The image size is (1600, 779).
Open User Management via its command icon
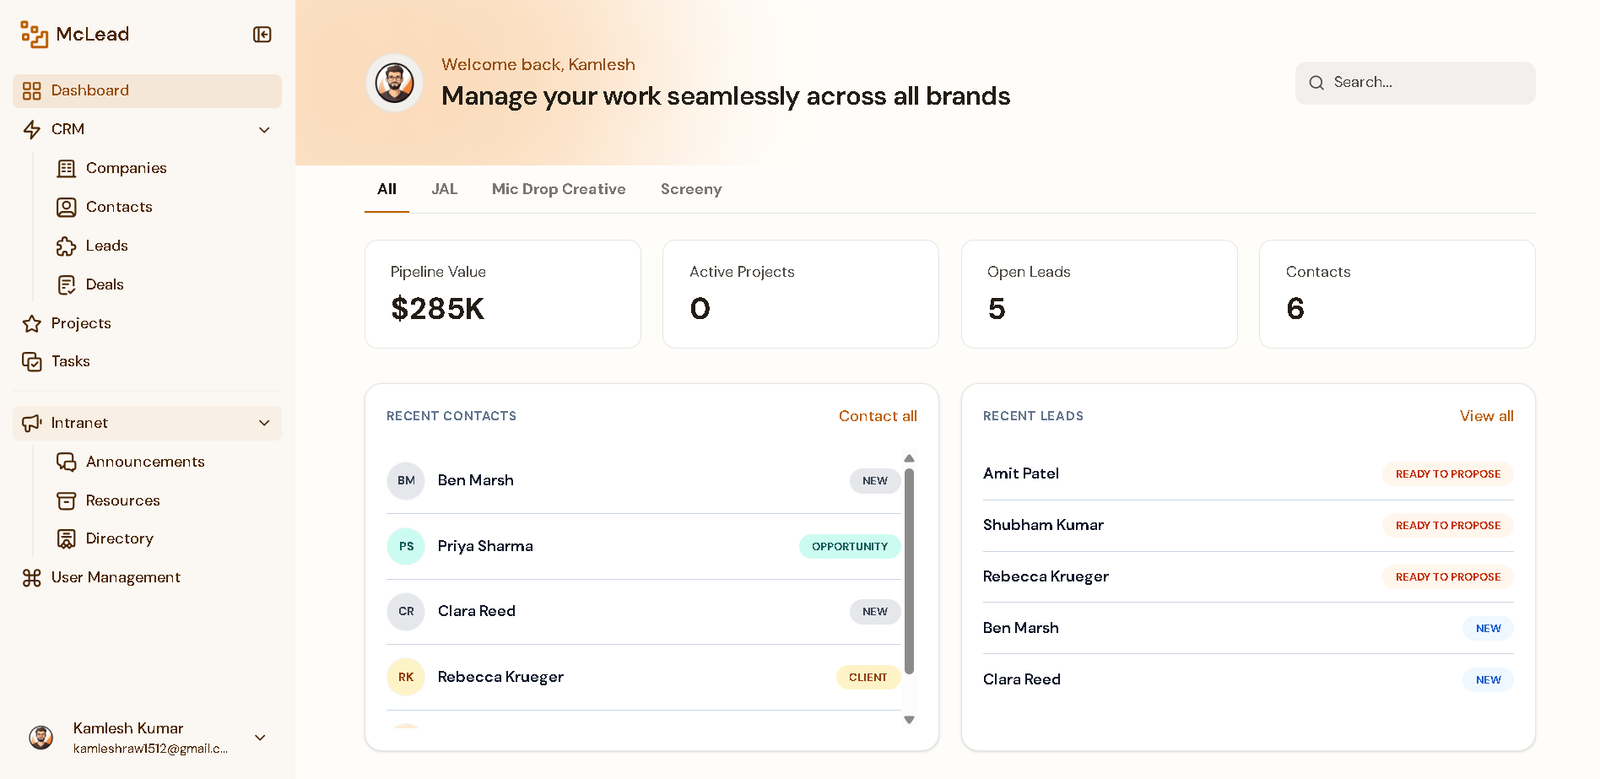(32, 578)
